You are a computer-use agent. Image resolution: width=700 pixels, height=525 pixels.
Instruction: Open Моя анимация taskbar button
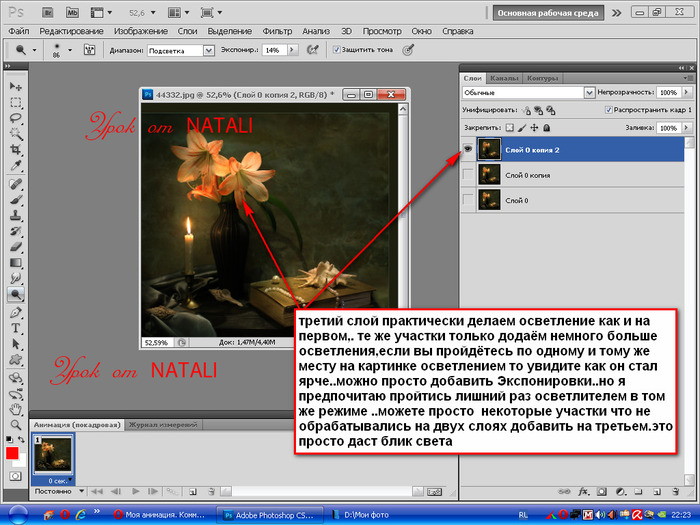pyautogui.click(x=159, y=515)
